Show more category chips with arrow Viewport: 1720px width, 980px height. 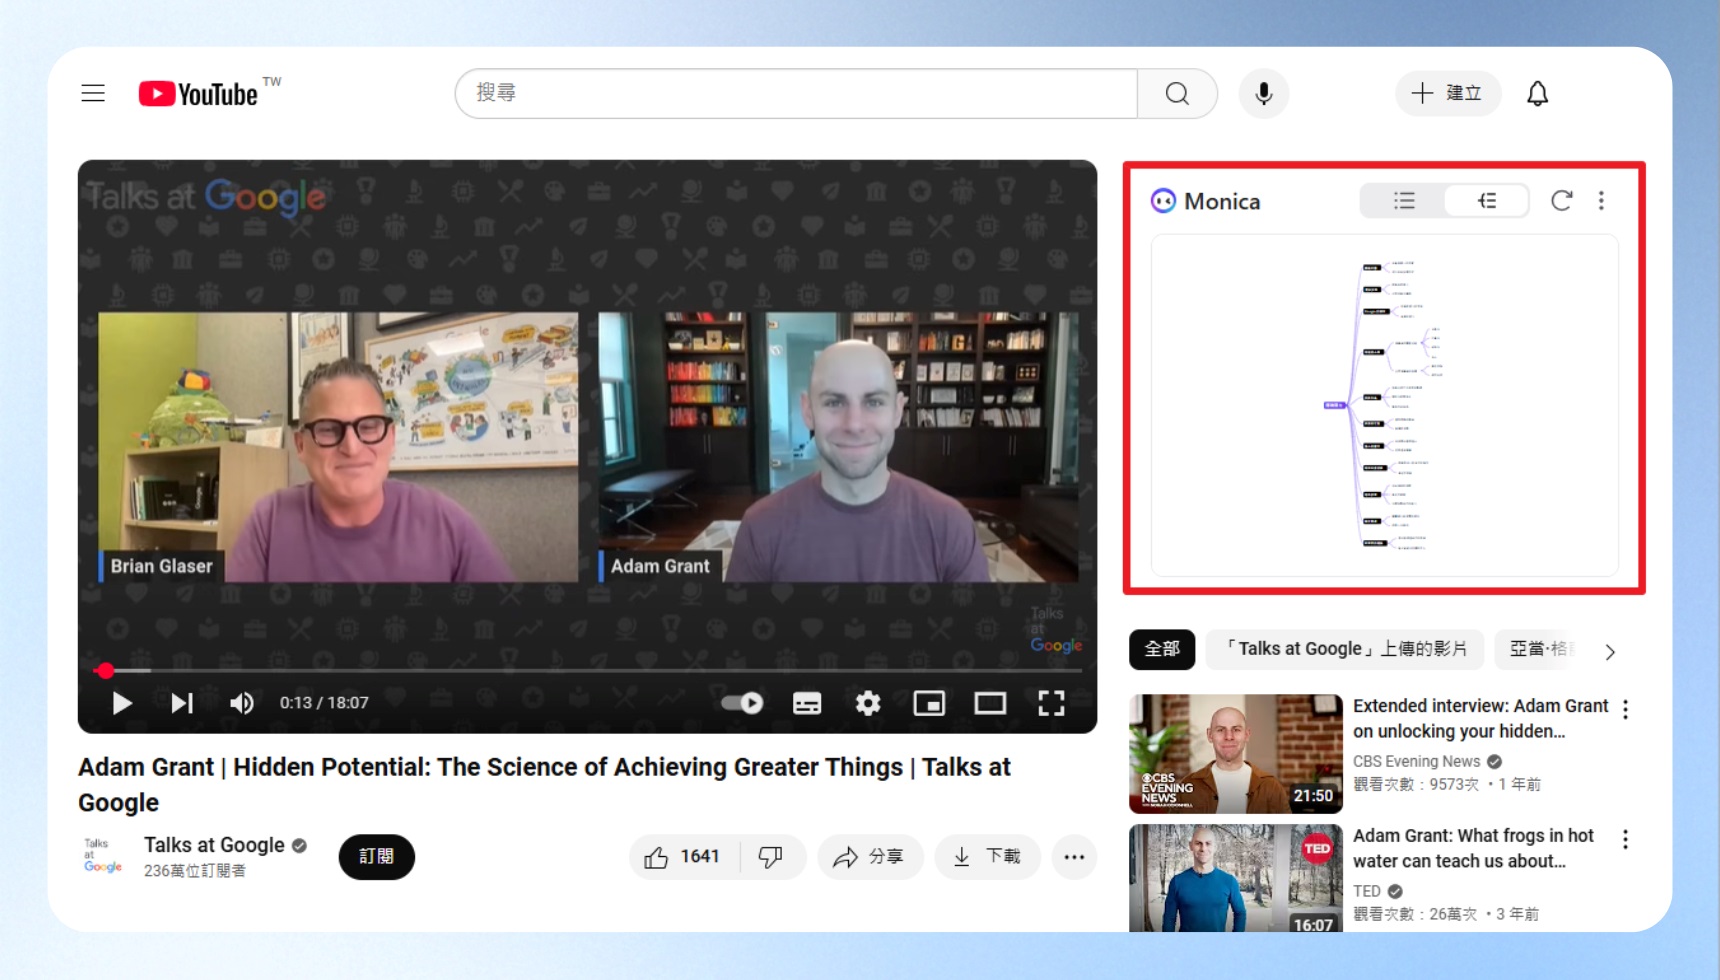point(1609,652)
